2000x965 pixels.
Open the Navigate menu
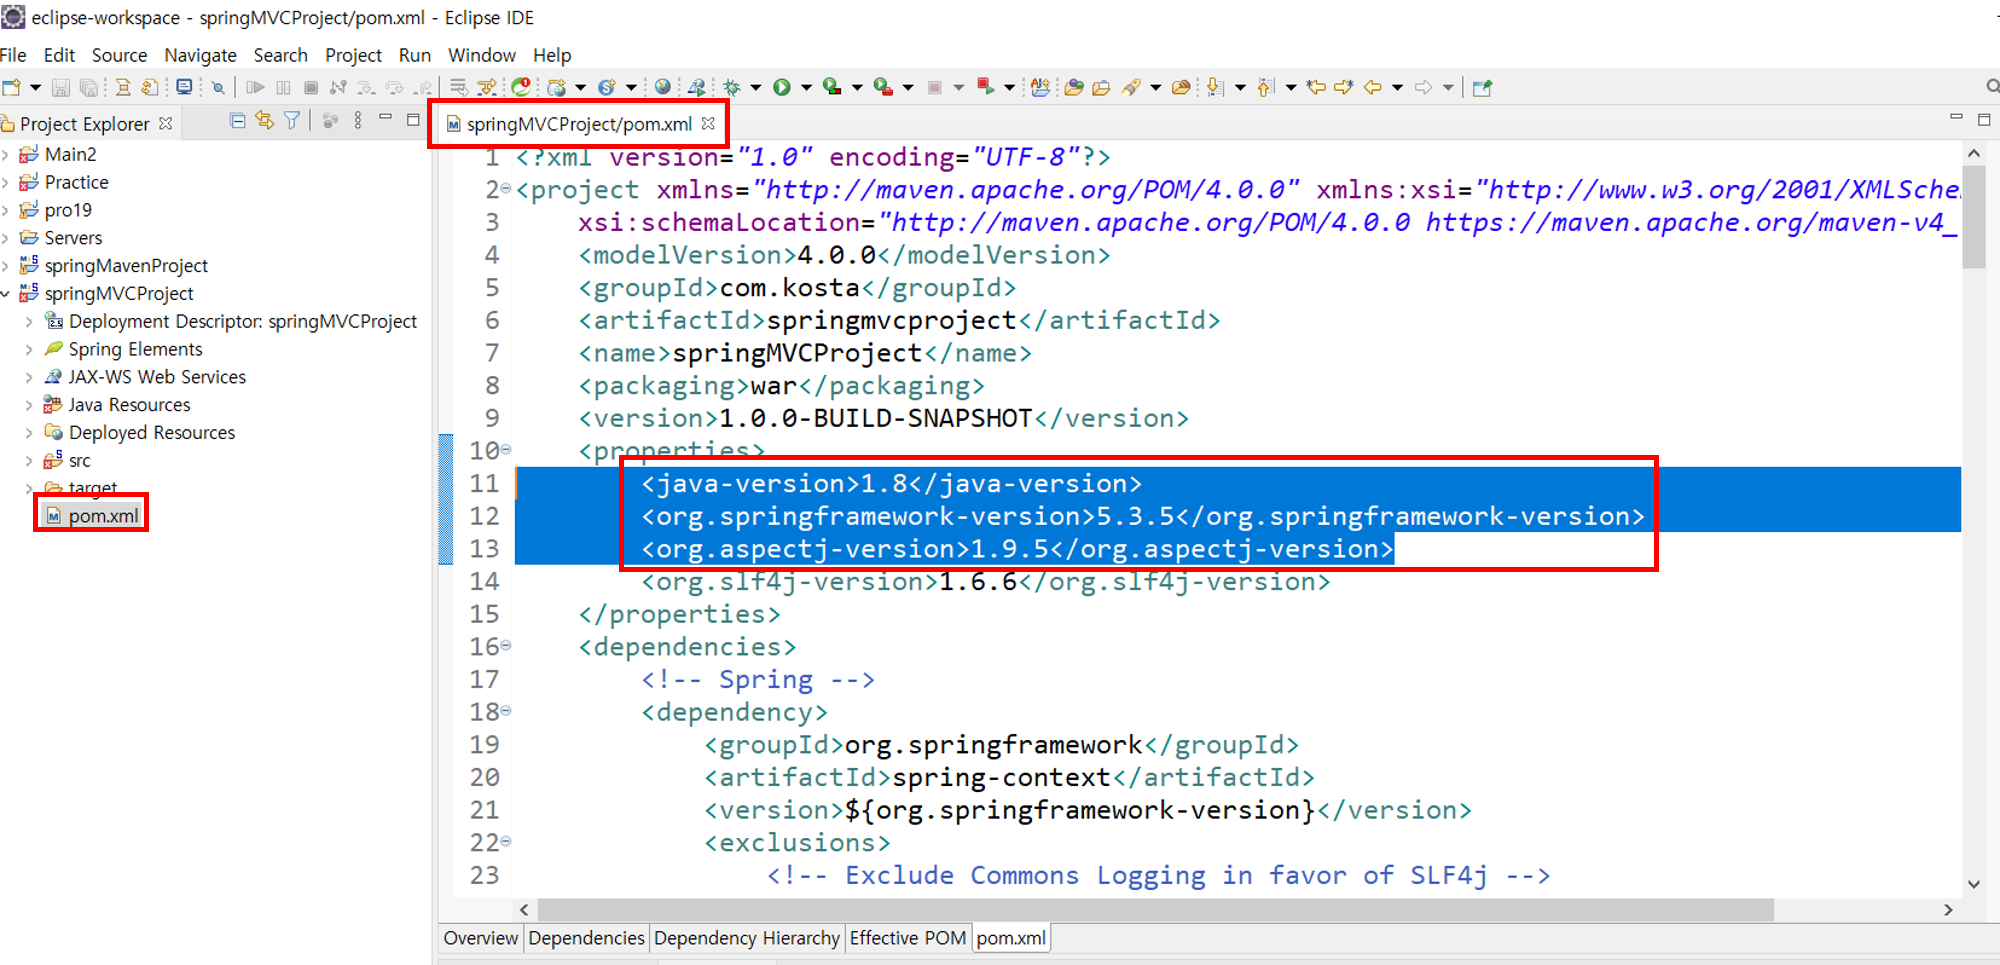coord(200,55)
